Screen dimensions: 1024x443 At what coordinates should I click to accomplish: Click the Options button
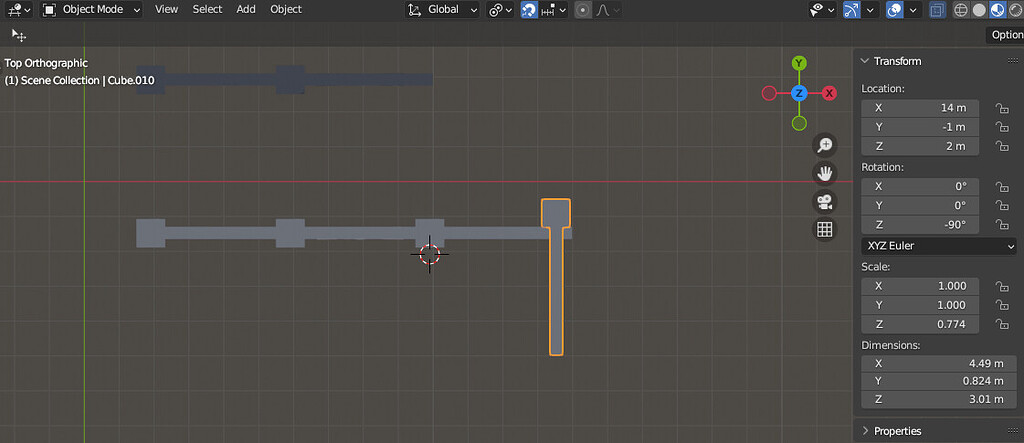point(1005,35)
